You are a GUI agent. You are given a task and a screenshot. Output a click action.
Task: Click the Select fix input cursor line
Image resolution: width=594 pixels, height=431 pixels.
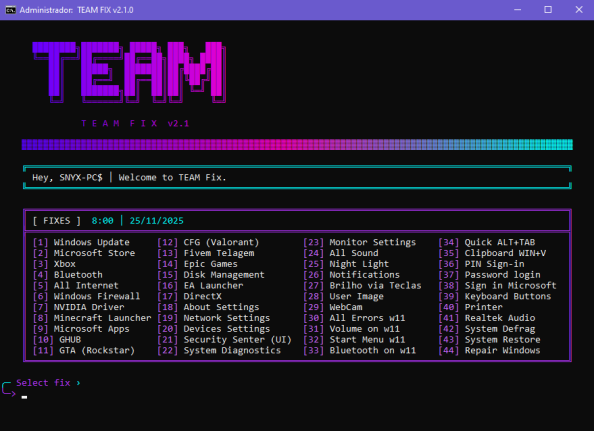tap(24, 397)
